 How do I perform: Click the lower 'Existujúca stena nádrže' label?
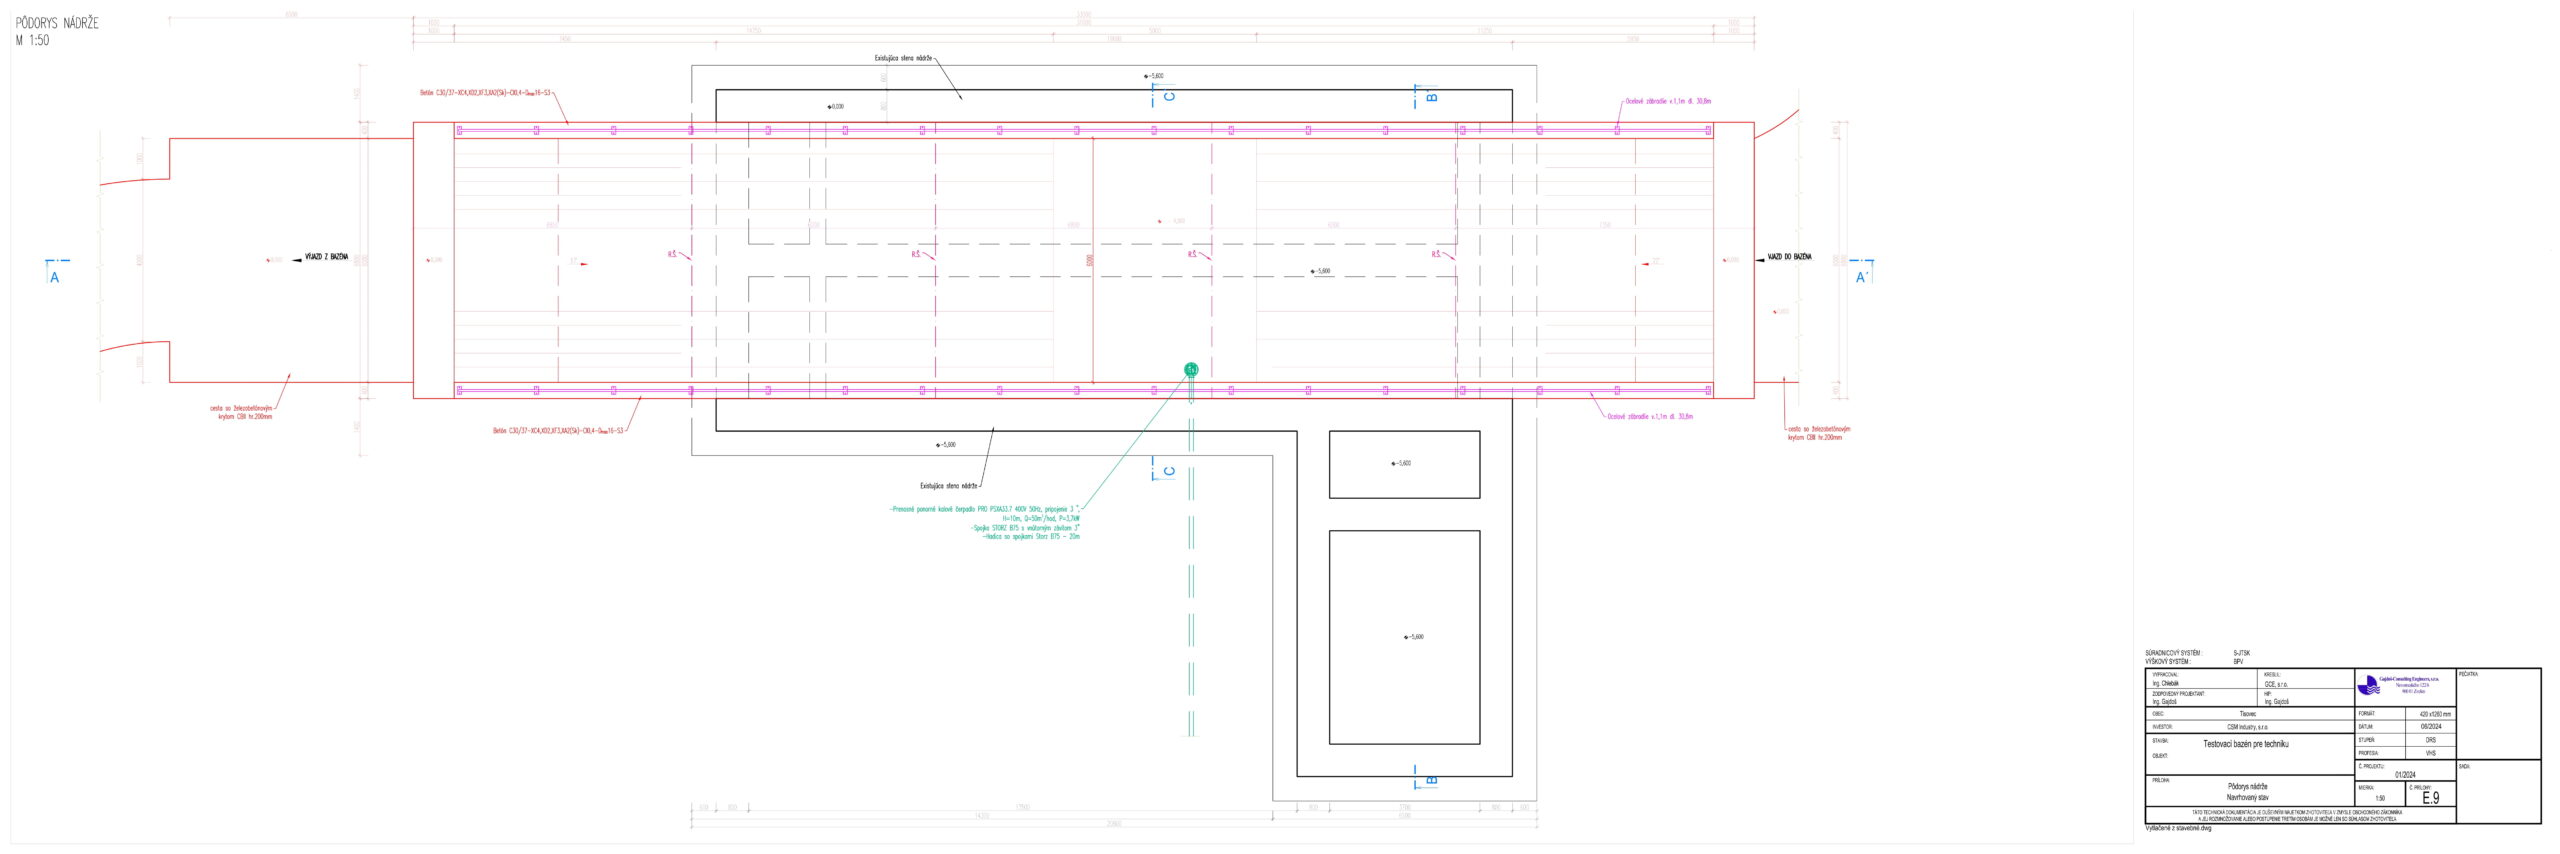(948, 486)
